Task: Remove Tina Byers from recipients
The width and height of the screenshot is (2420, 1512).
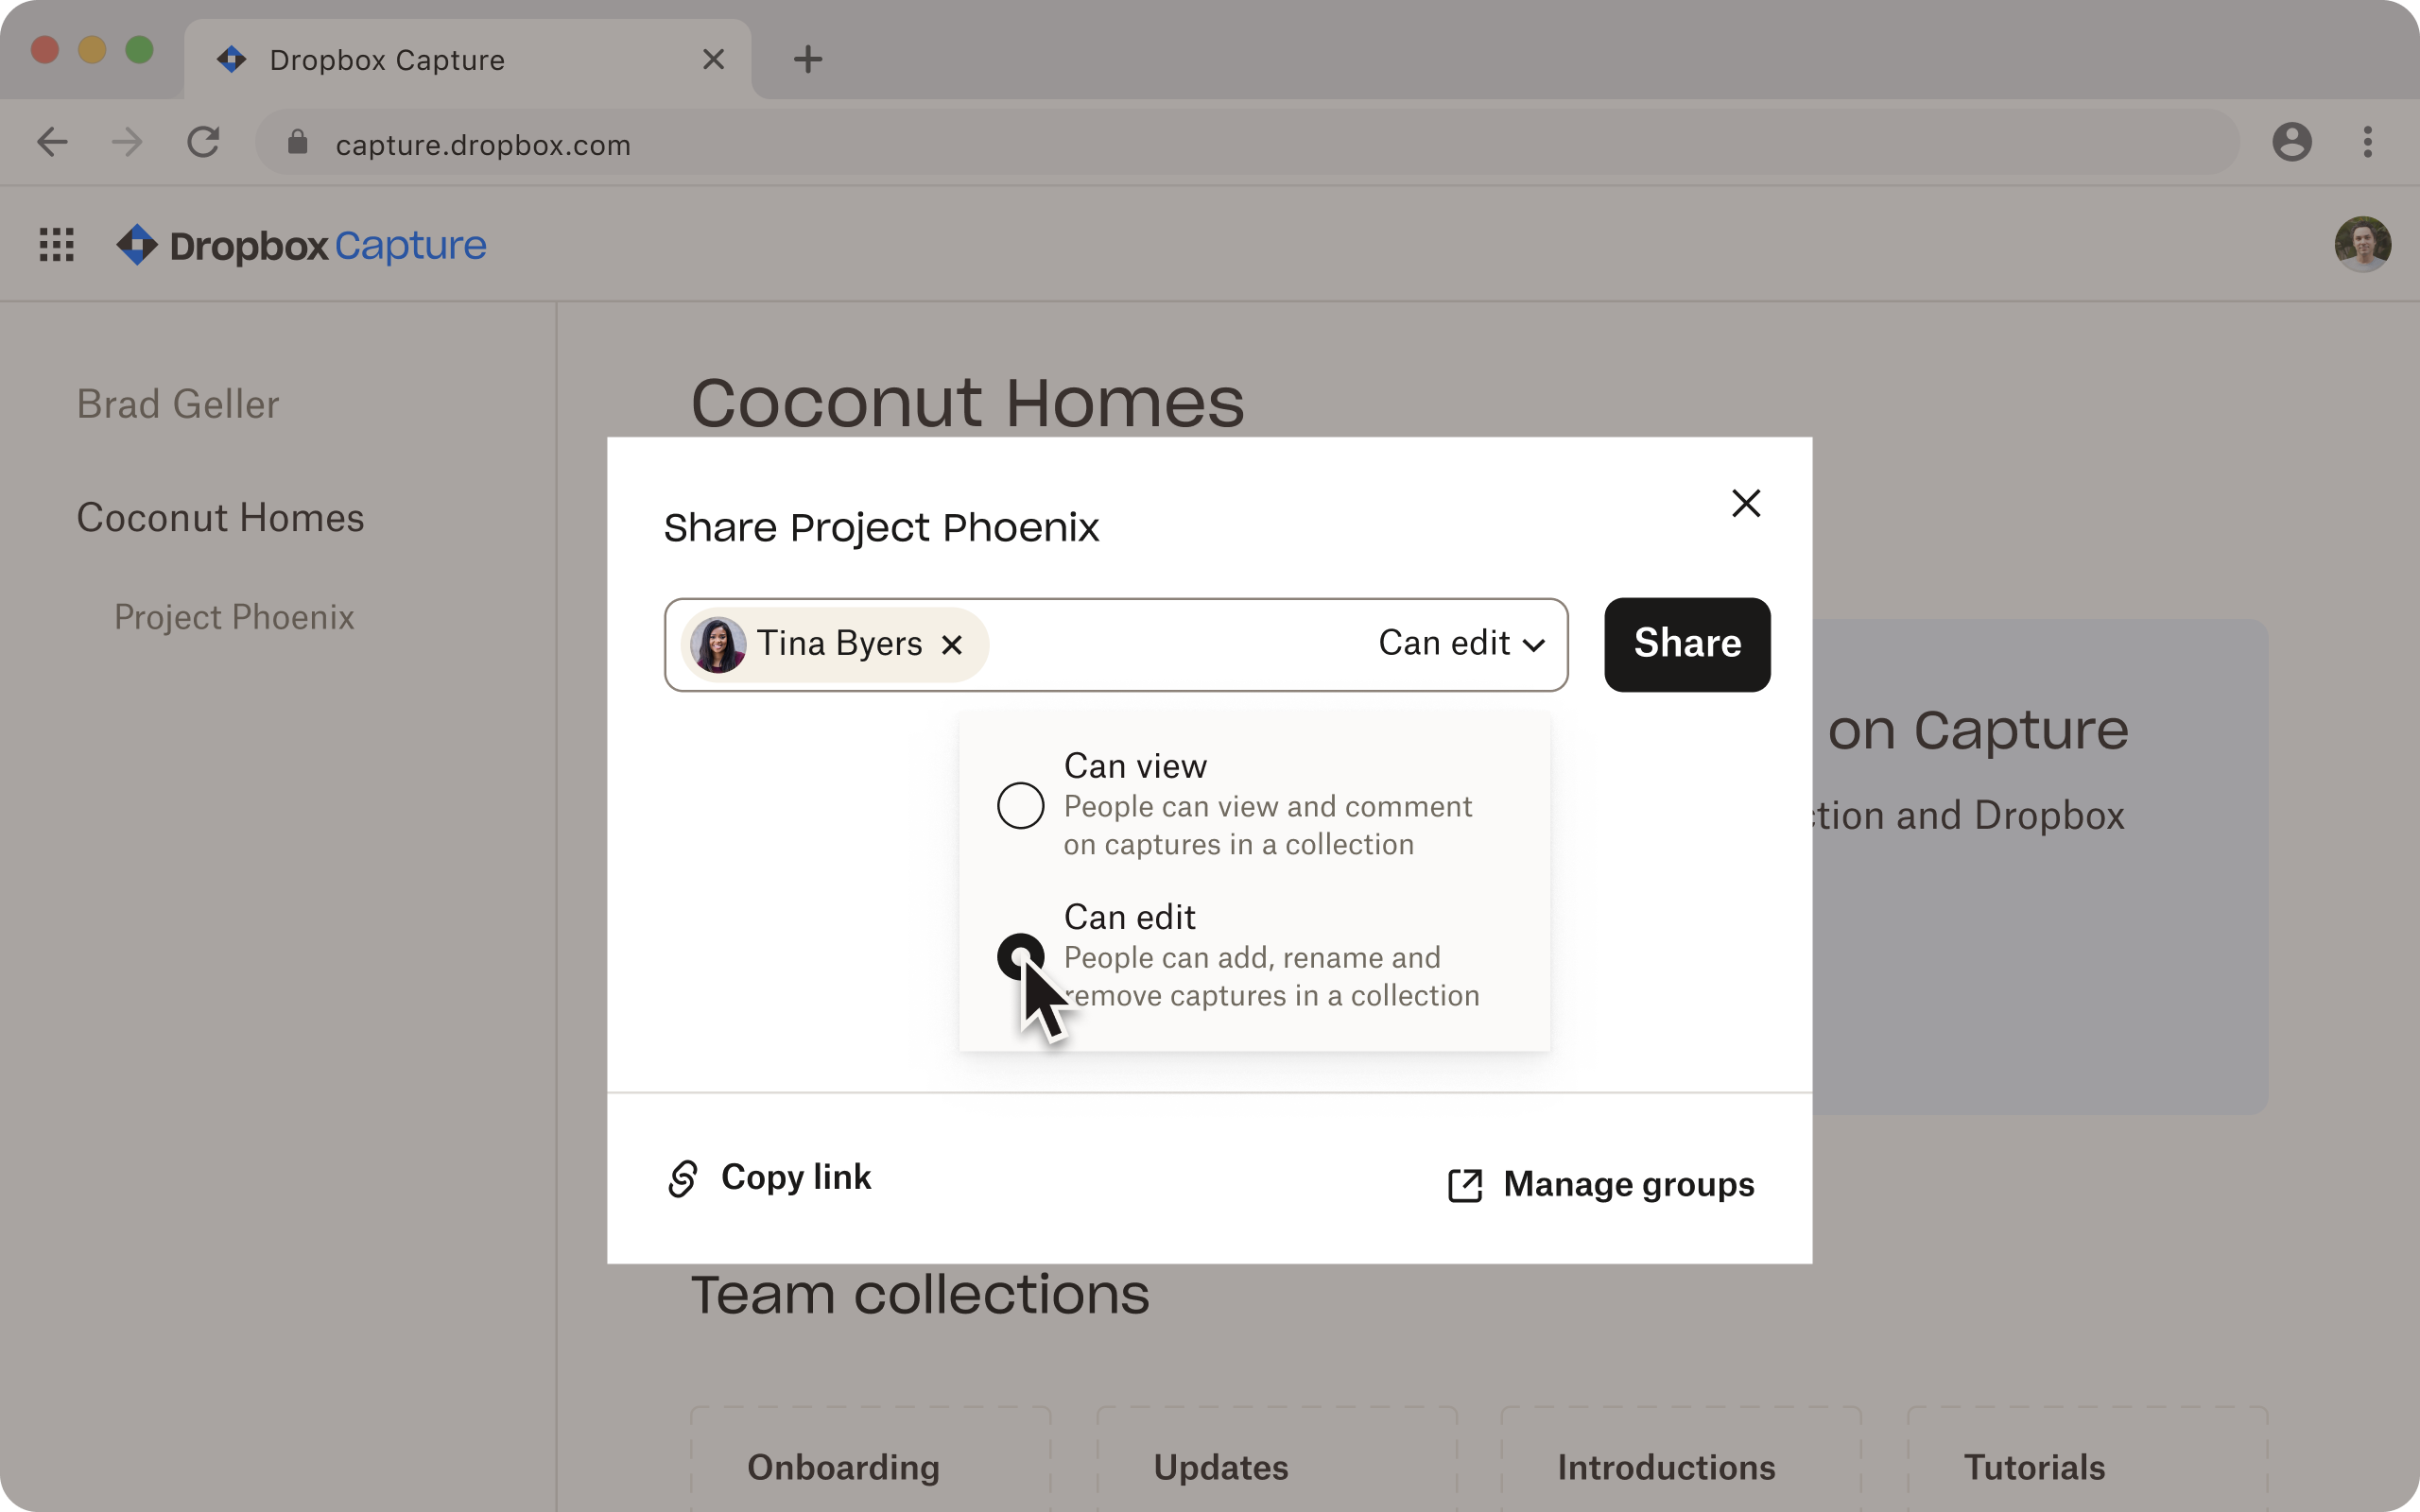Action: click(x=951, y=643)
